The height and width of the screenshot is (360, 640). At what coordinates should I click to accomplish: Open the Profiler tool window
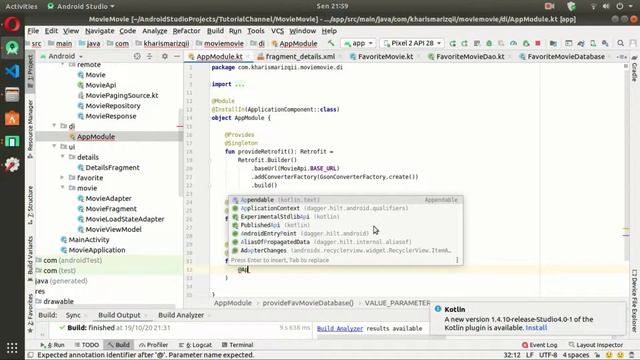click(x=153, y=345)
